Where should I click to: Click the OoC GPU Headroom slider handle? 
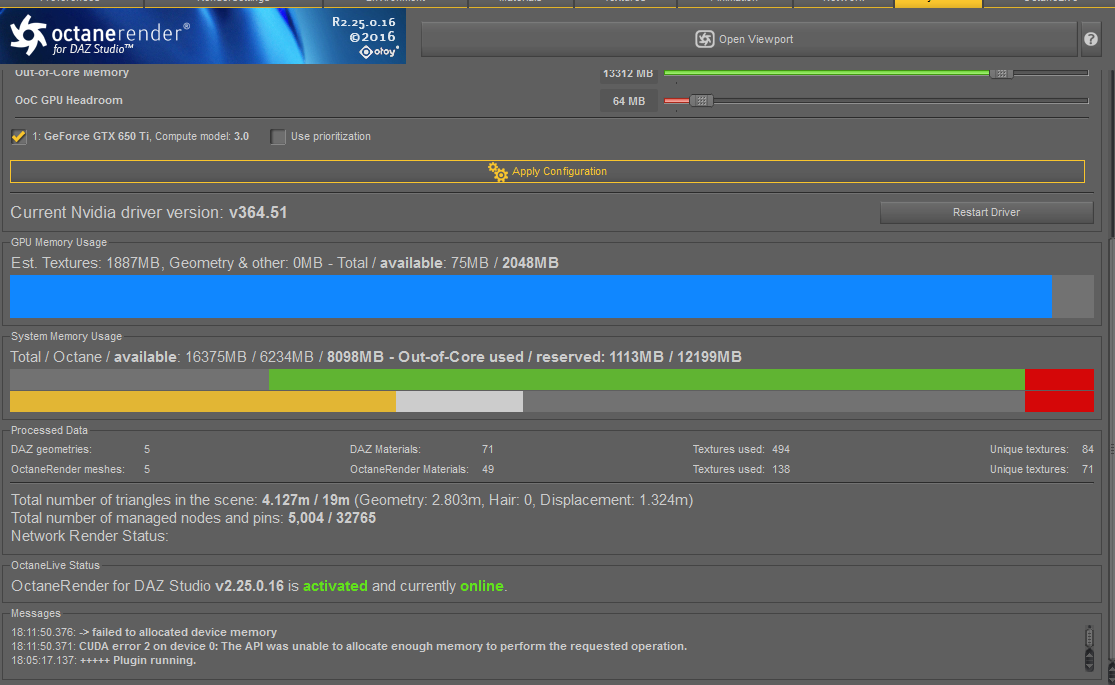pyautogui.click(x=701, y=101)
